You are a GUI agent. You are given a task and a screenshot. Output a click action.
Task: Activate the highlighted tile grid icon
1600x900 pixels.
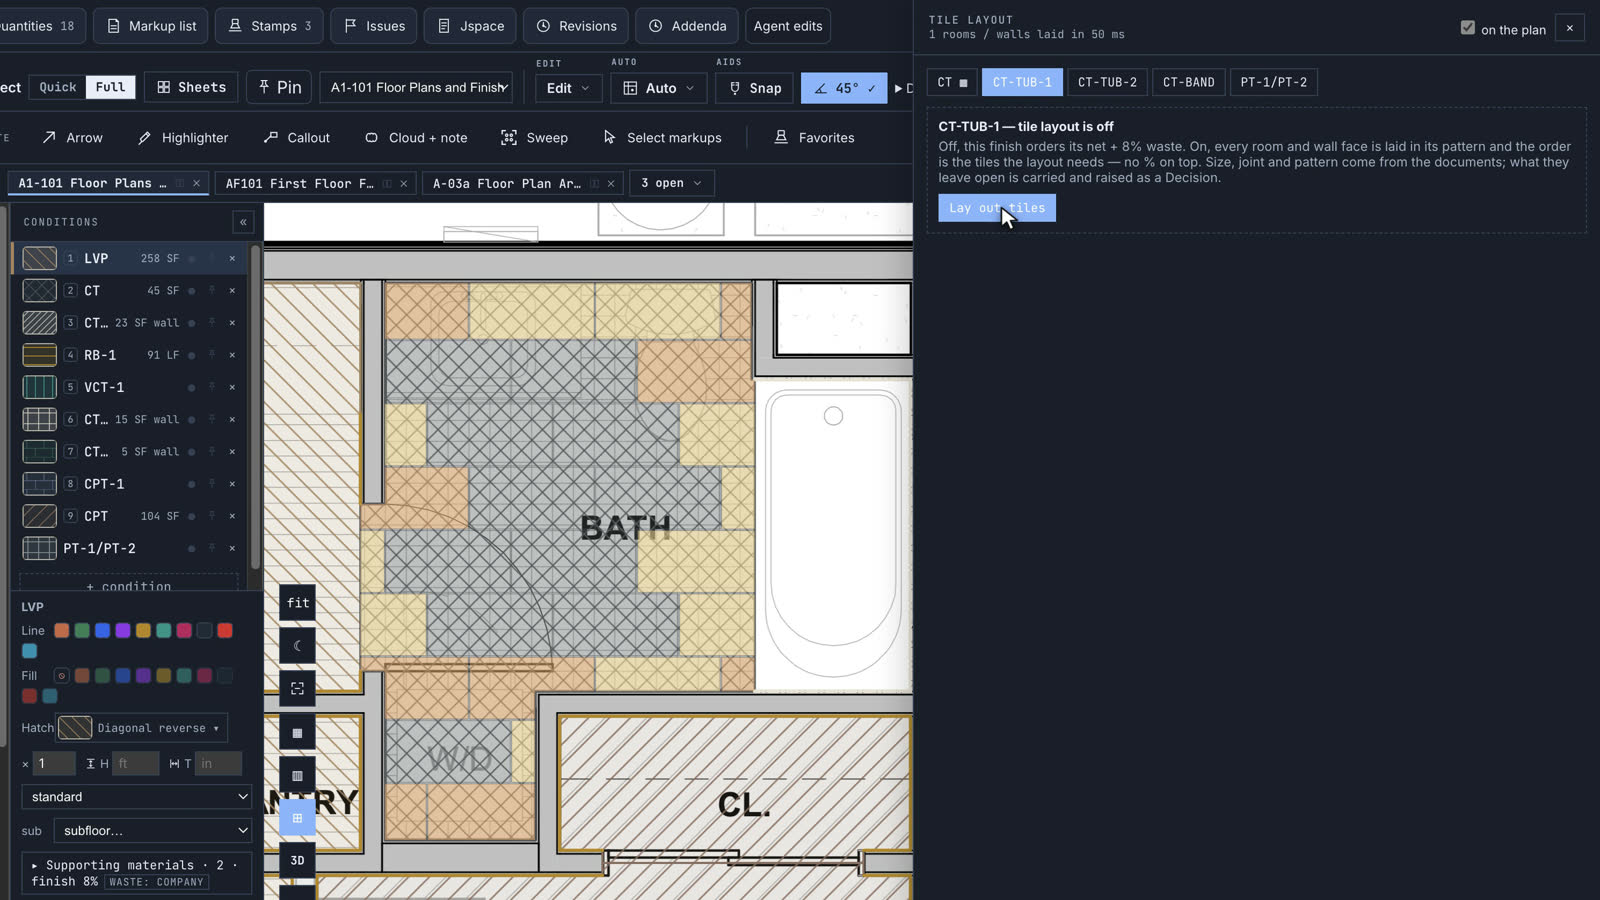point(297,818)
